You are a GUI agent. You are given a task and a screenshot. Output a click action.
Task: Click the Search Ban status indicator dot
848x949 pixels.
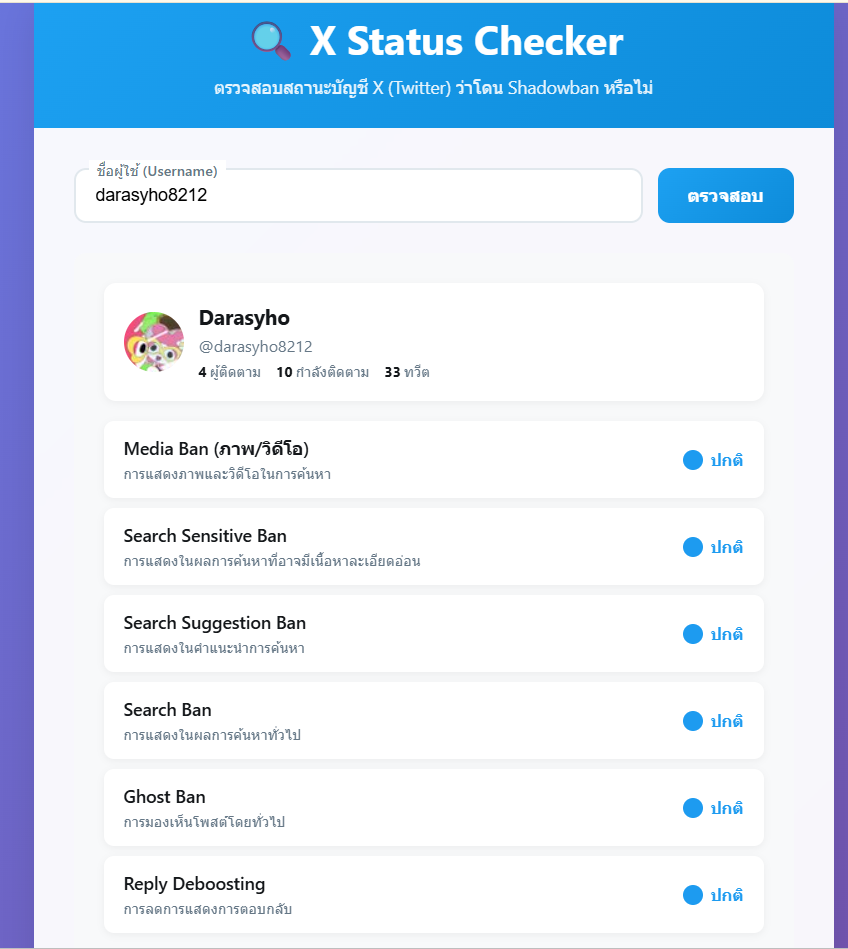coord(692,721)
